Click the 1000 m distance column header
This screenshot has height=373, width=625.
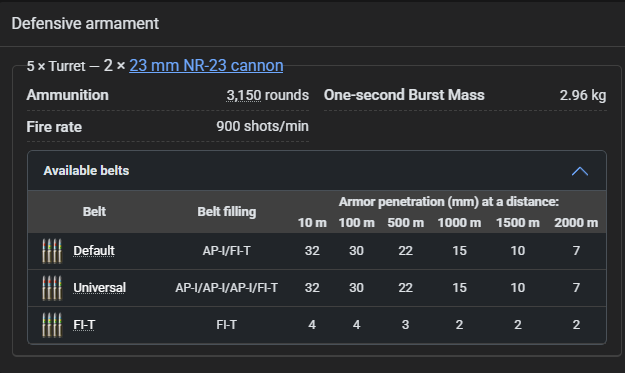[x=459, y=223]
